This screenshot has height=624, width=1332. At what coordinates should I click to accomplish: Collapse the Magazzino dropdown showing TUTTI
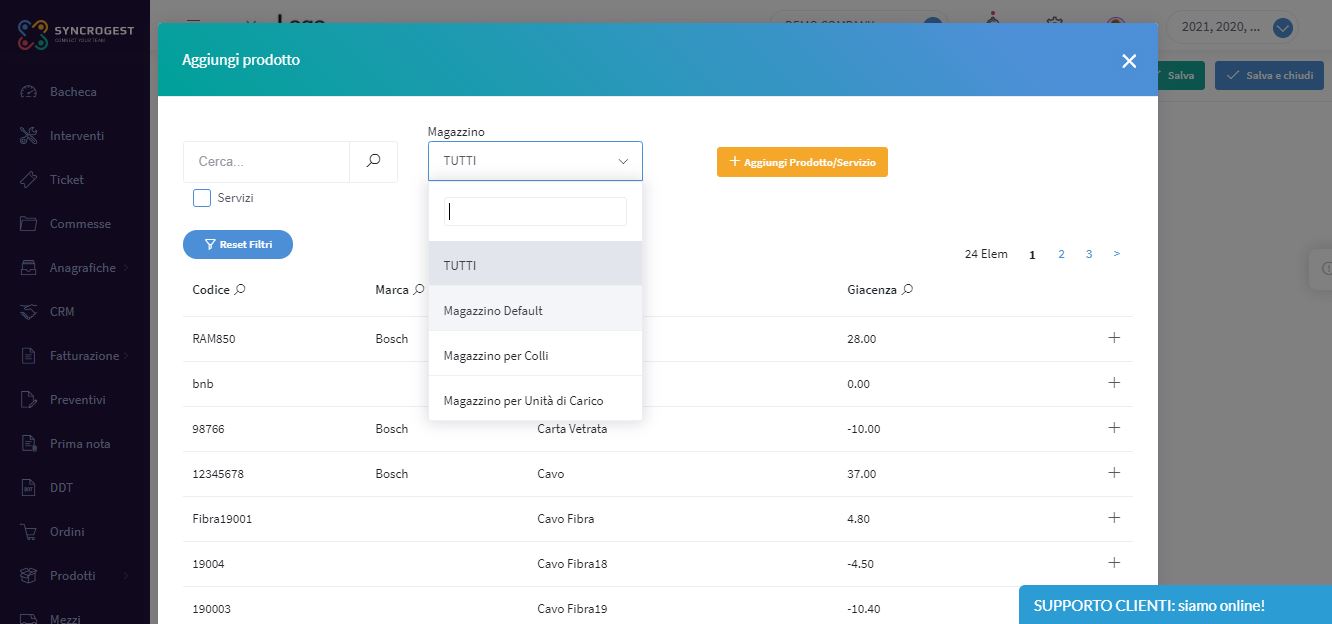tap(535, 161)
